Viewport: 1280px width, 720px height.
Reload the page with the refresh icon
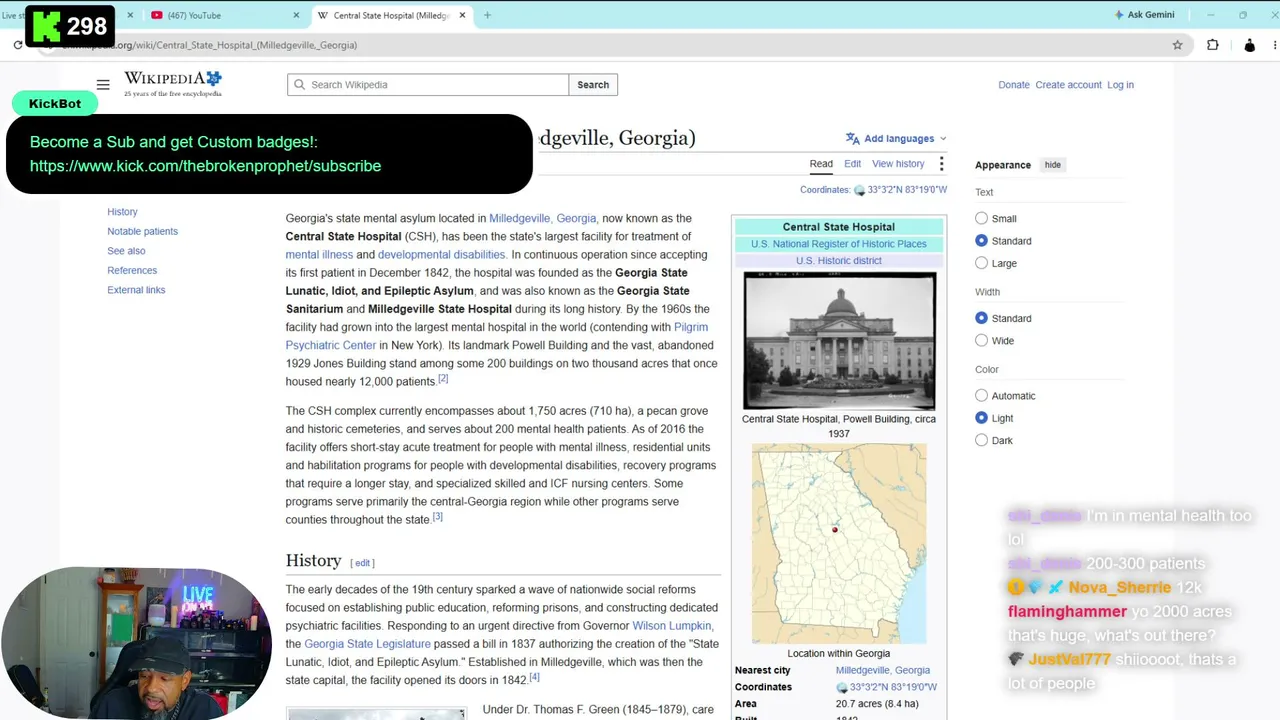[18, 45]
